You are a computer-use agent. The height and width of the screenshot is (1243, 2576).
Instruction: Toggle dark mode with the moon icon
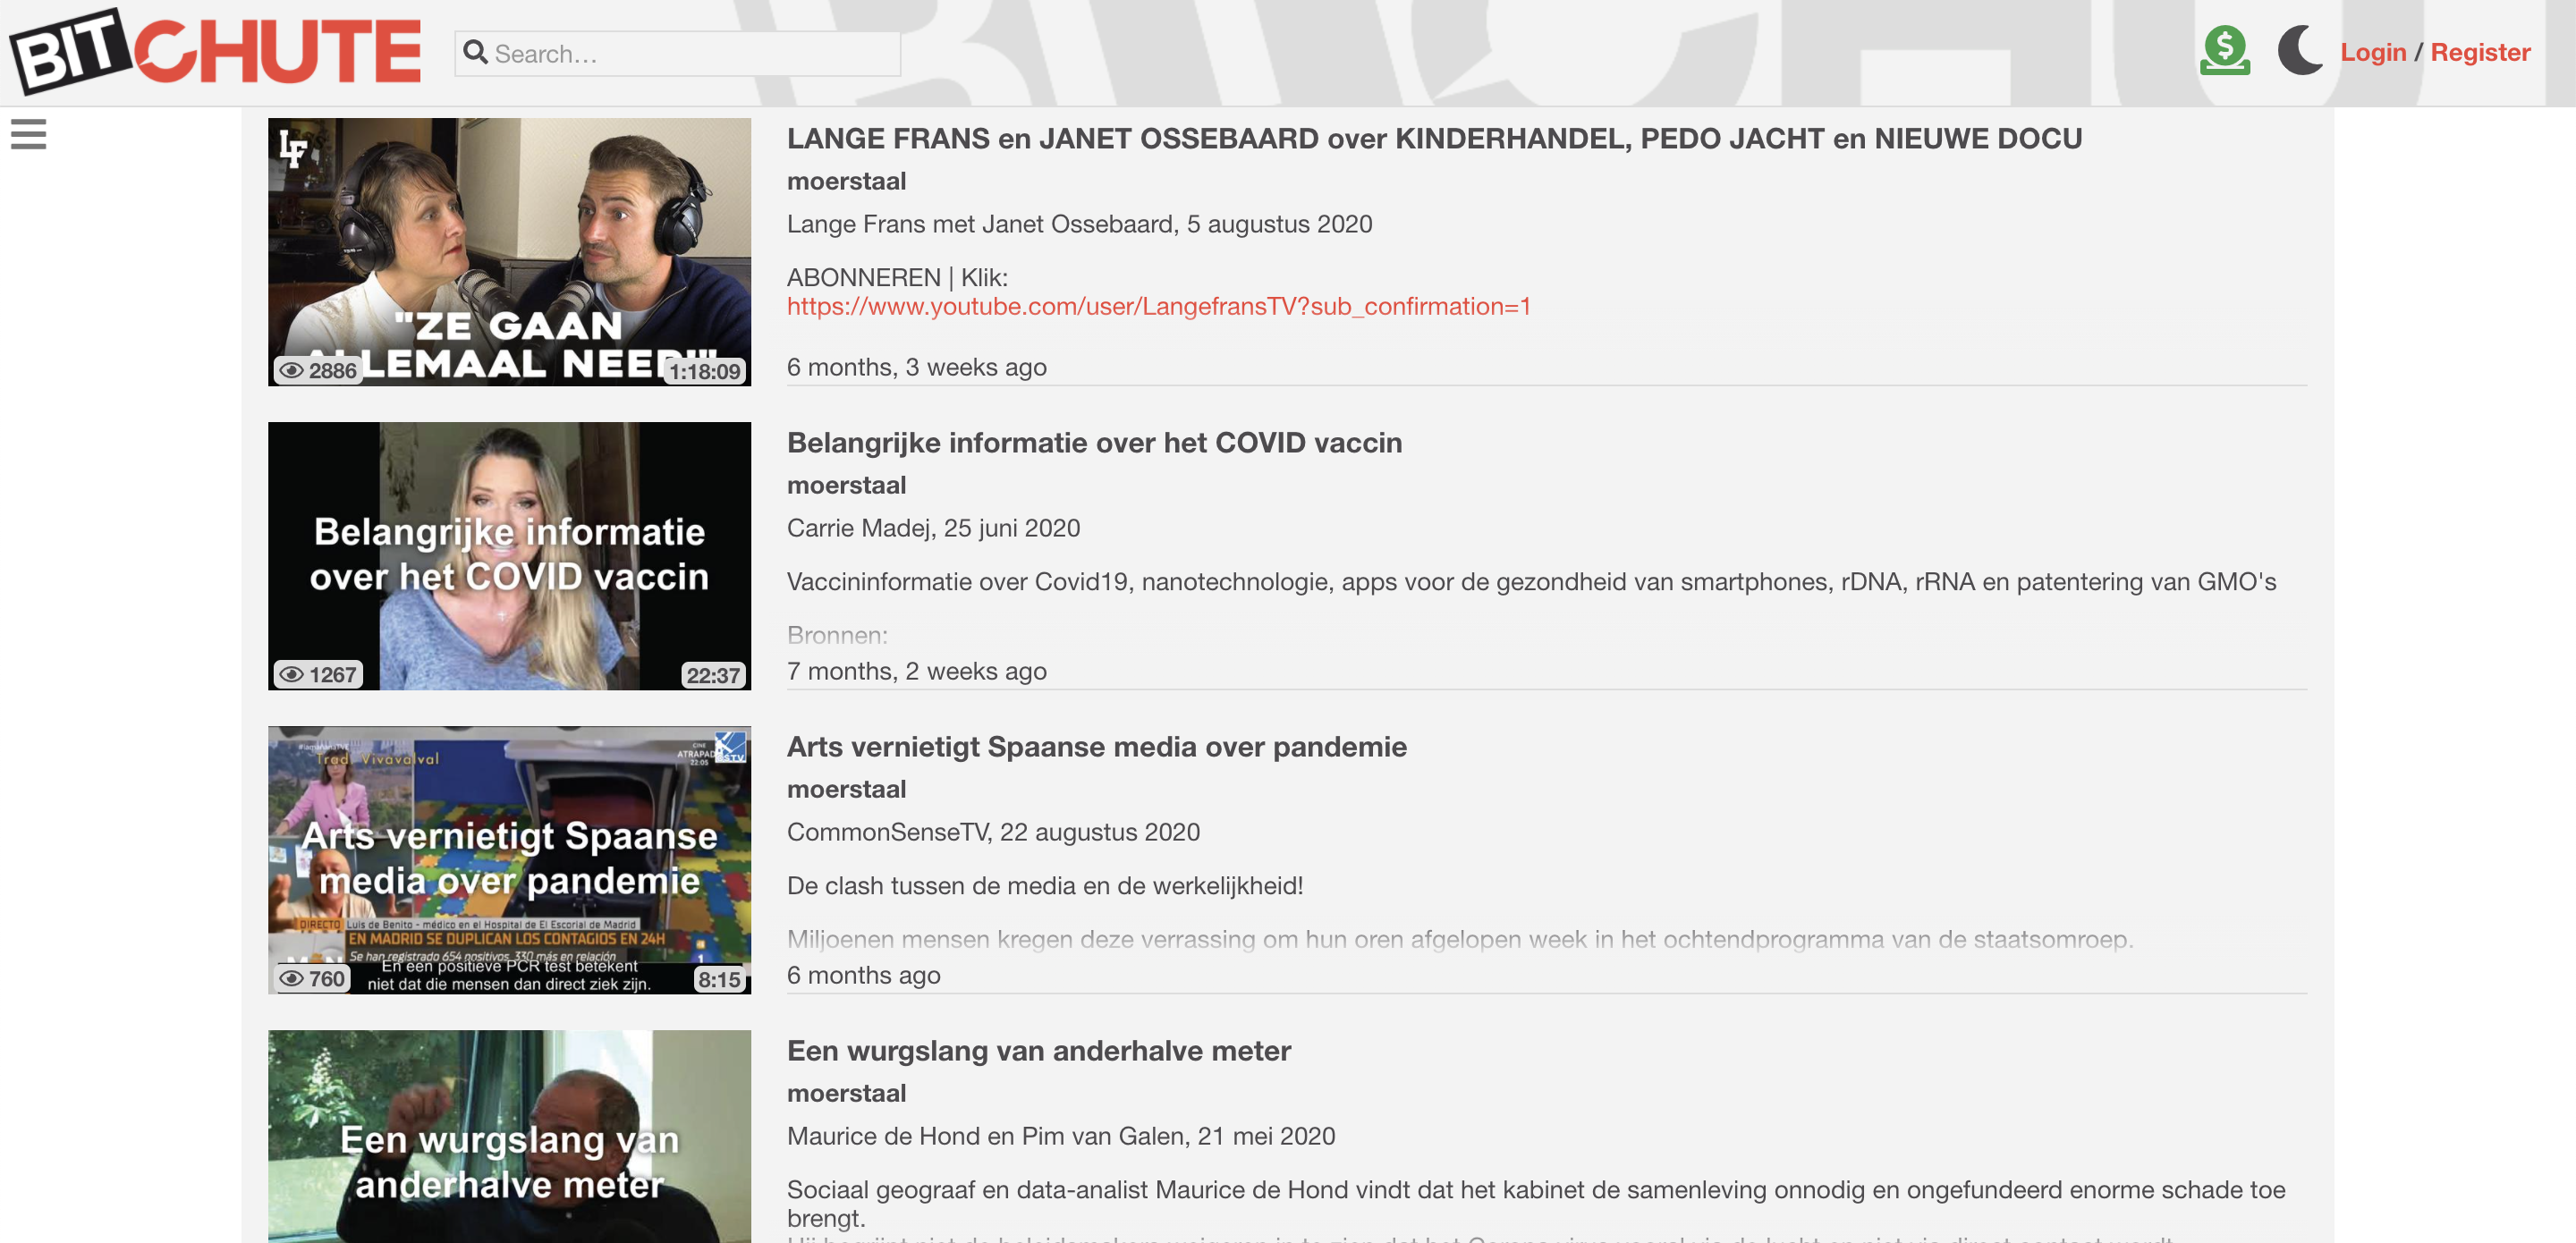pos(2301,50)
